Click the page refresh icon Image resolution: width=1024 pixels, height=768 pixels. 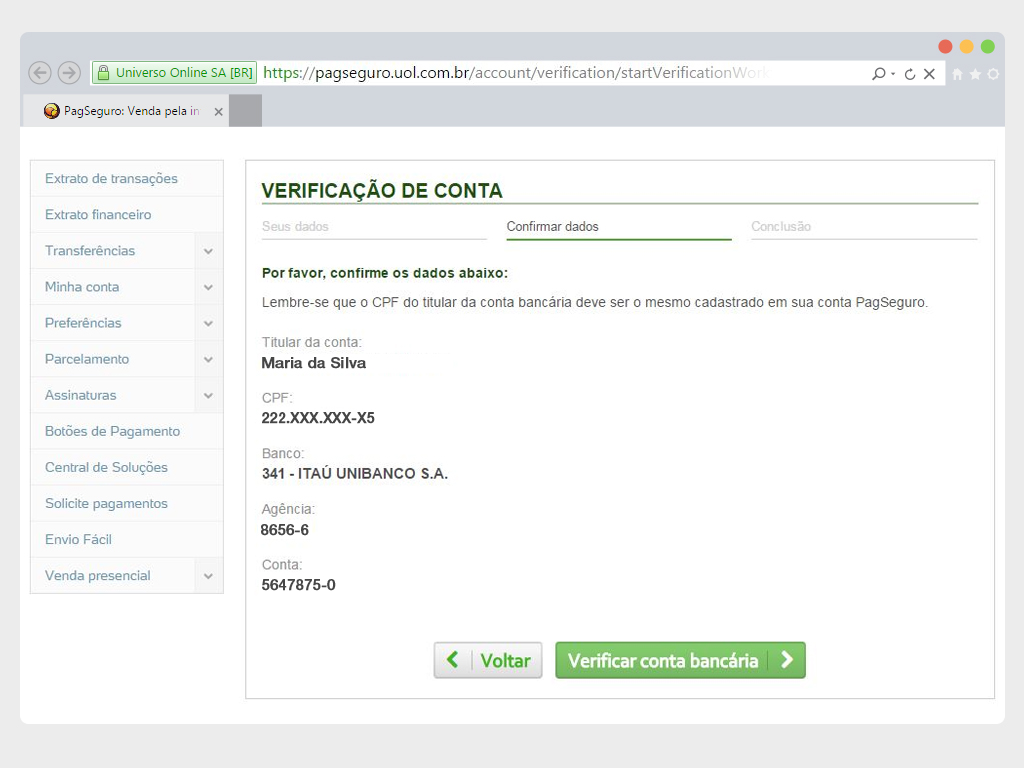pos(910,74)
